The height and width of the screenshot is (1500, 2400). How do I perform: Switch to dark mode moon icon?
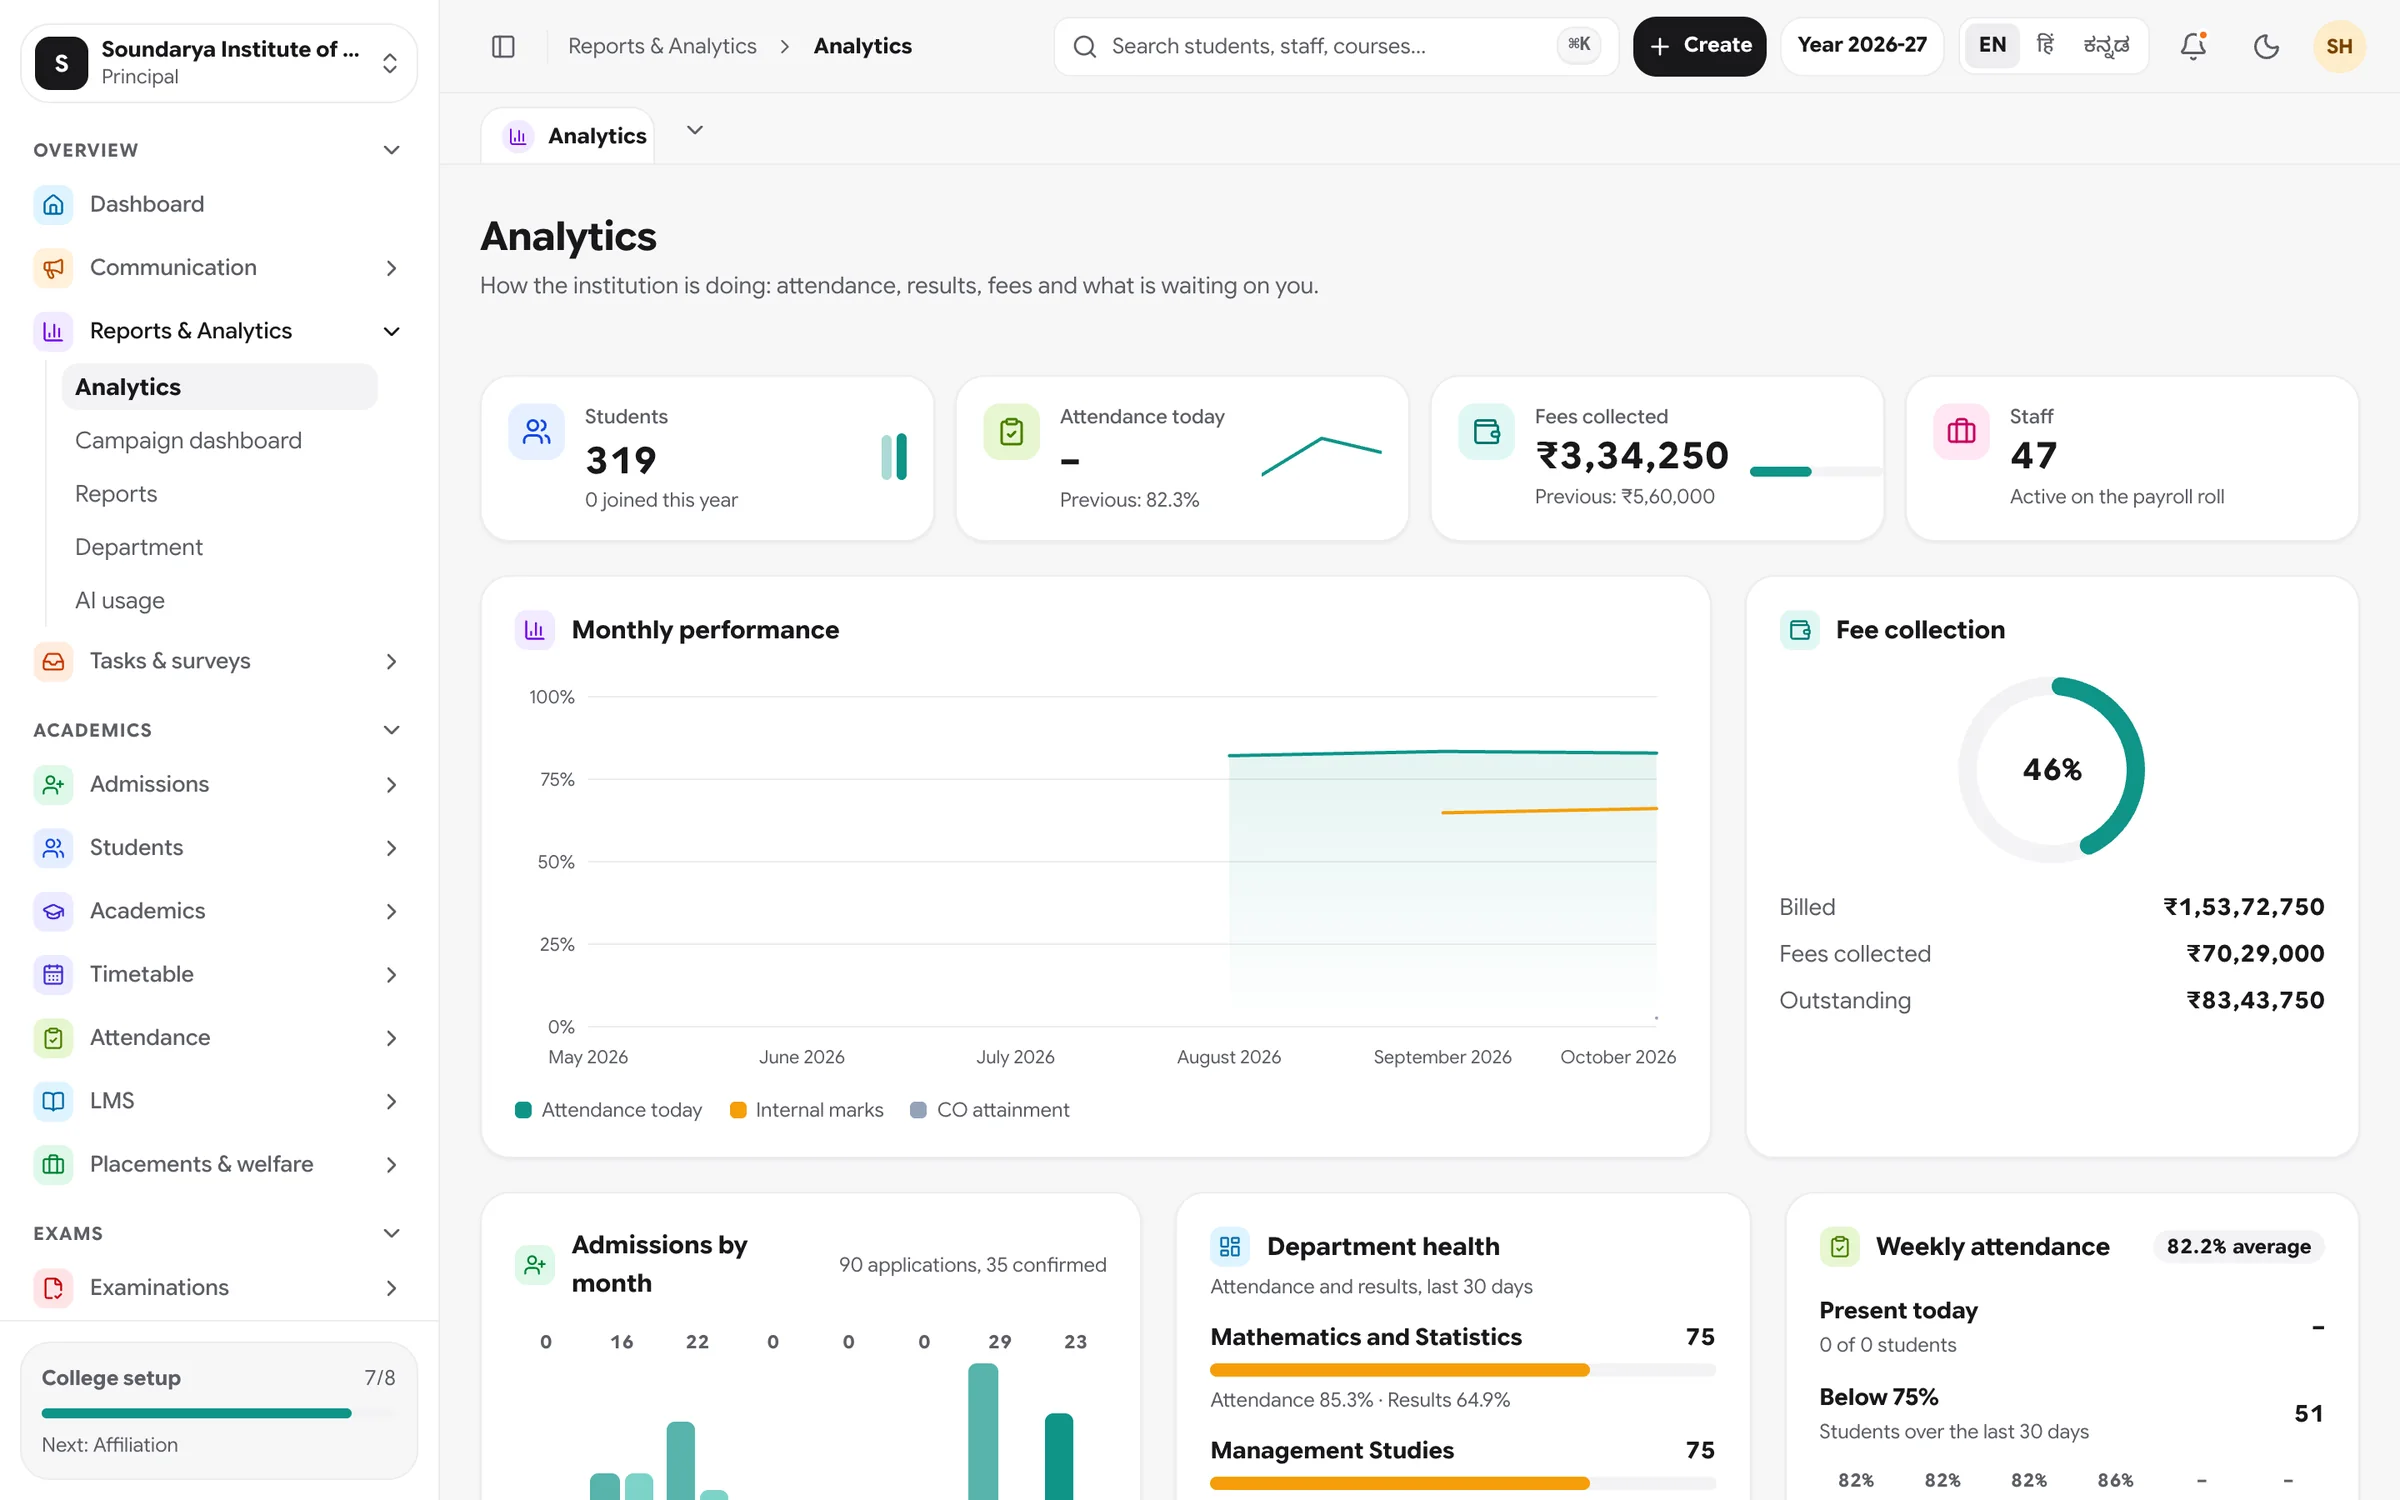pos(2266,46)
